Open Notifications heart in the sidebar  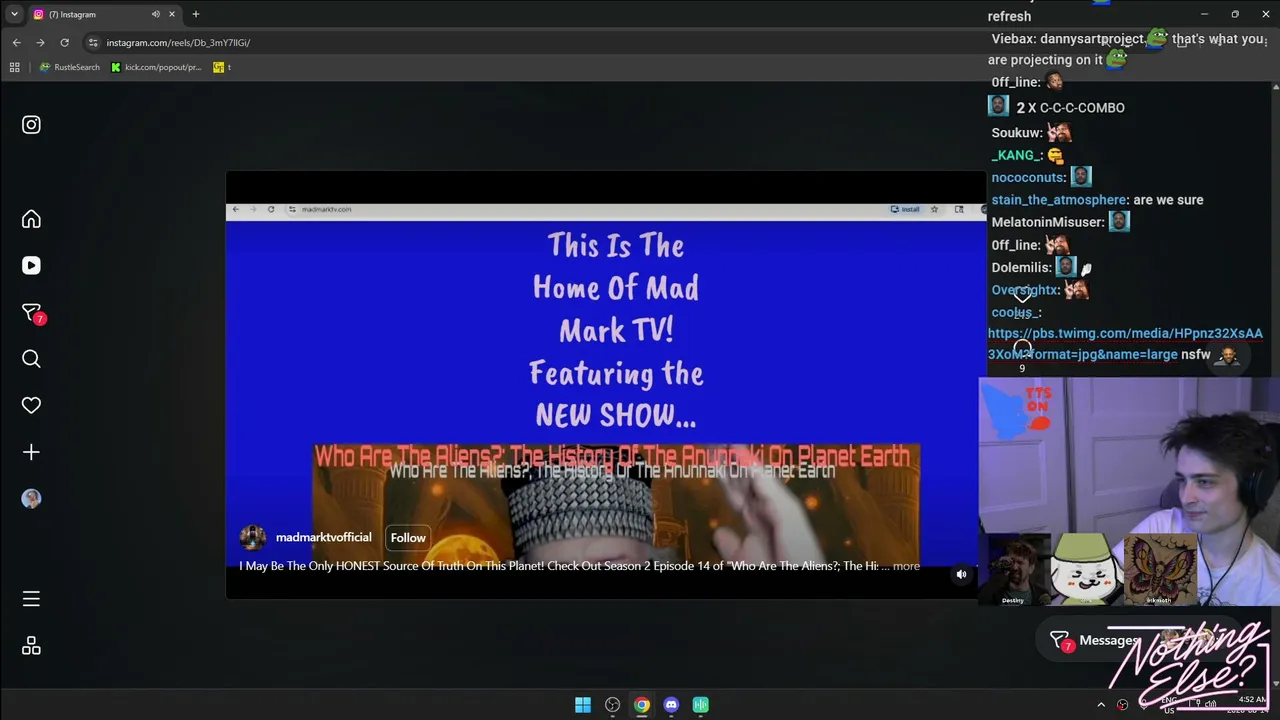click(31, 405)
